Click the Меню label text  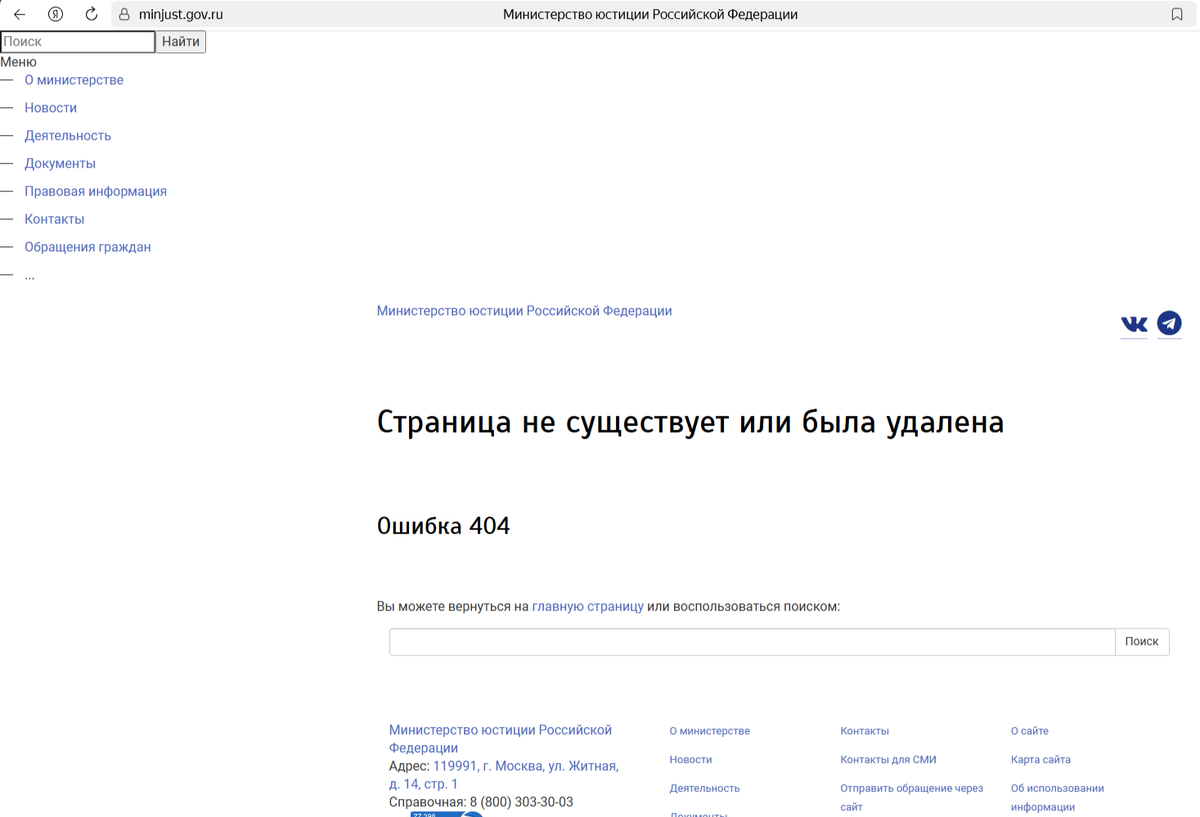[x=18, y=62]
